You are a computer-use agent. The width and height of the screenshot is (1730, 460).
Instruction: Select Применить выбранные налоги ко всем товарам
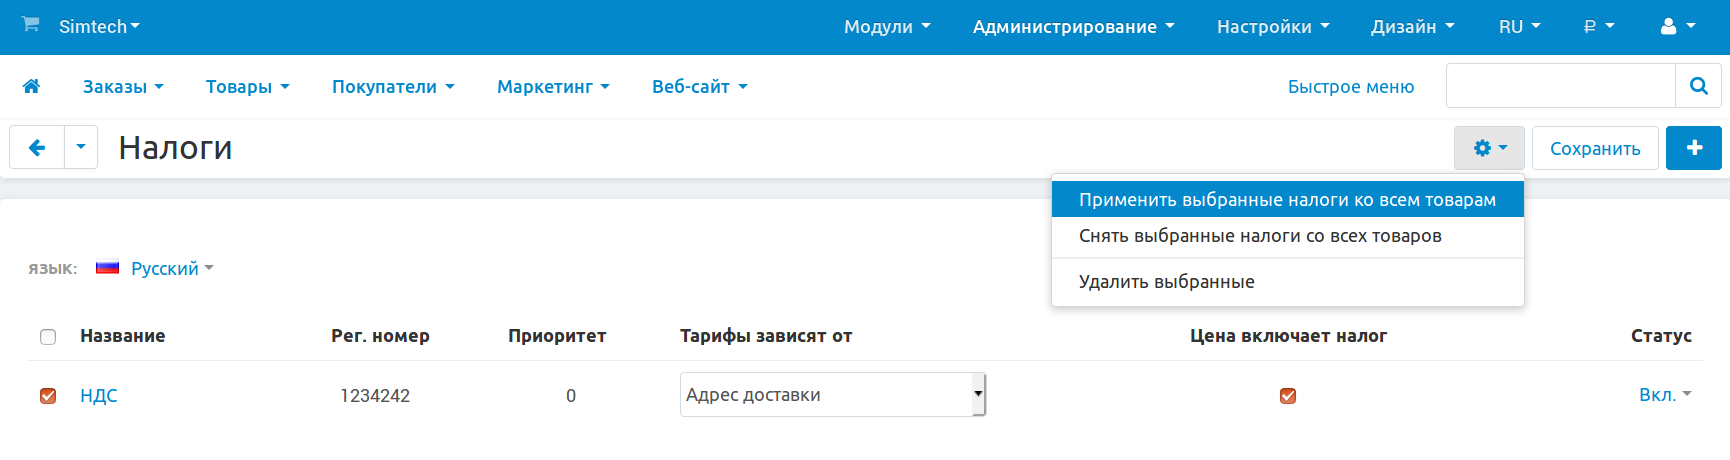coord(1287,200)
